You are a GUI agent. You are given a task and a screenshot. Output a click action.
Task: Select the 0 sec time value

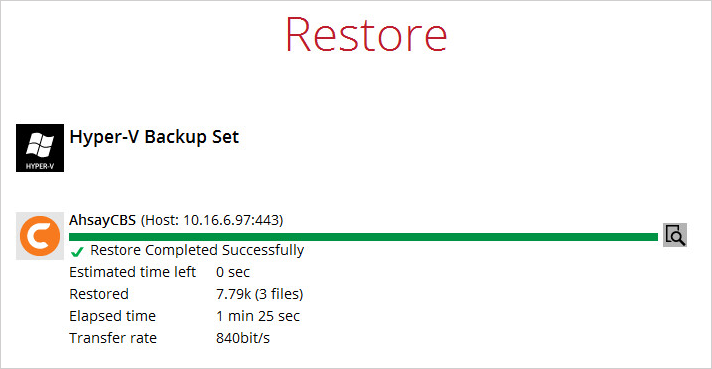233,272
